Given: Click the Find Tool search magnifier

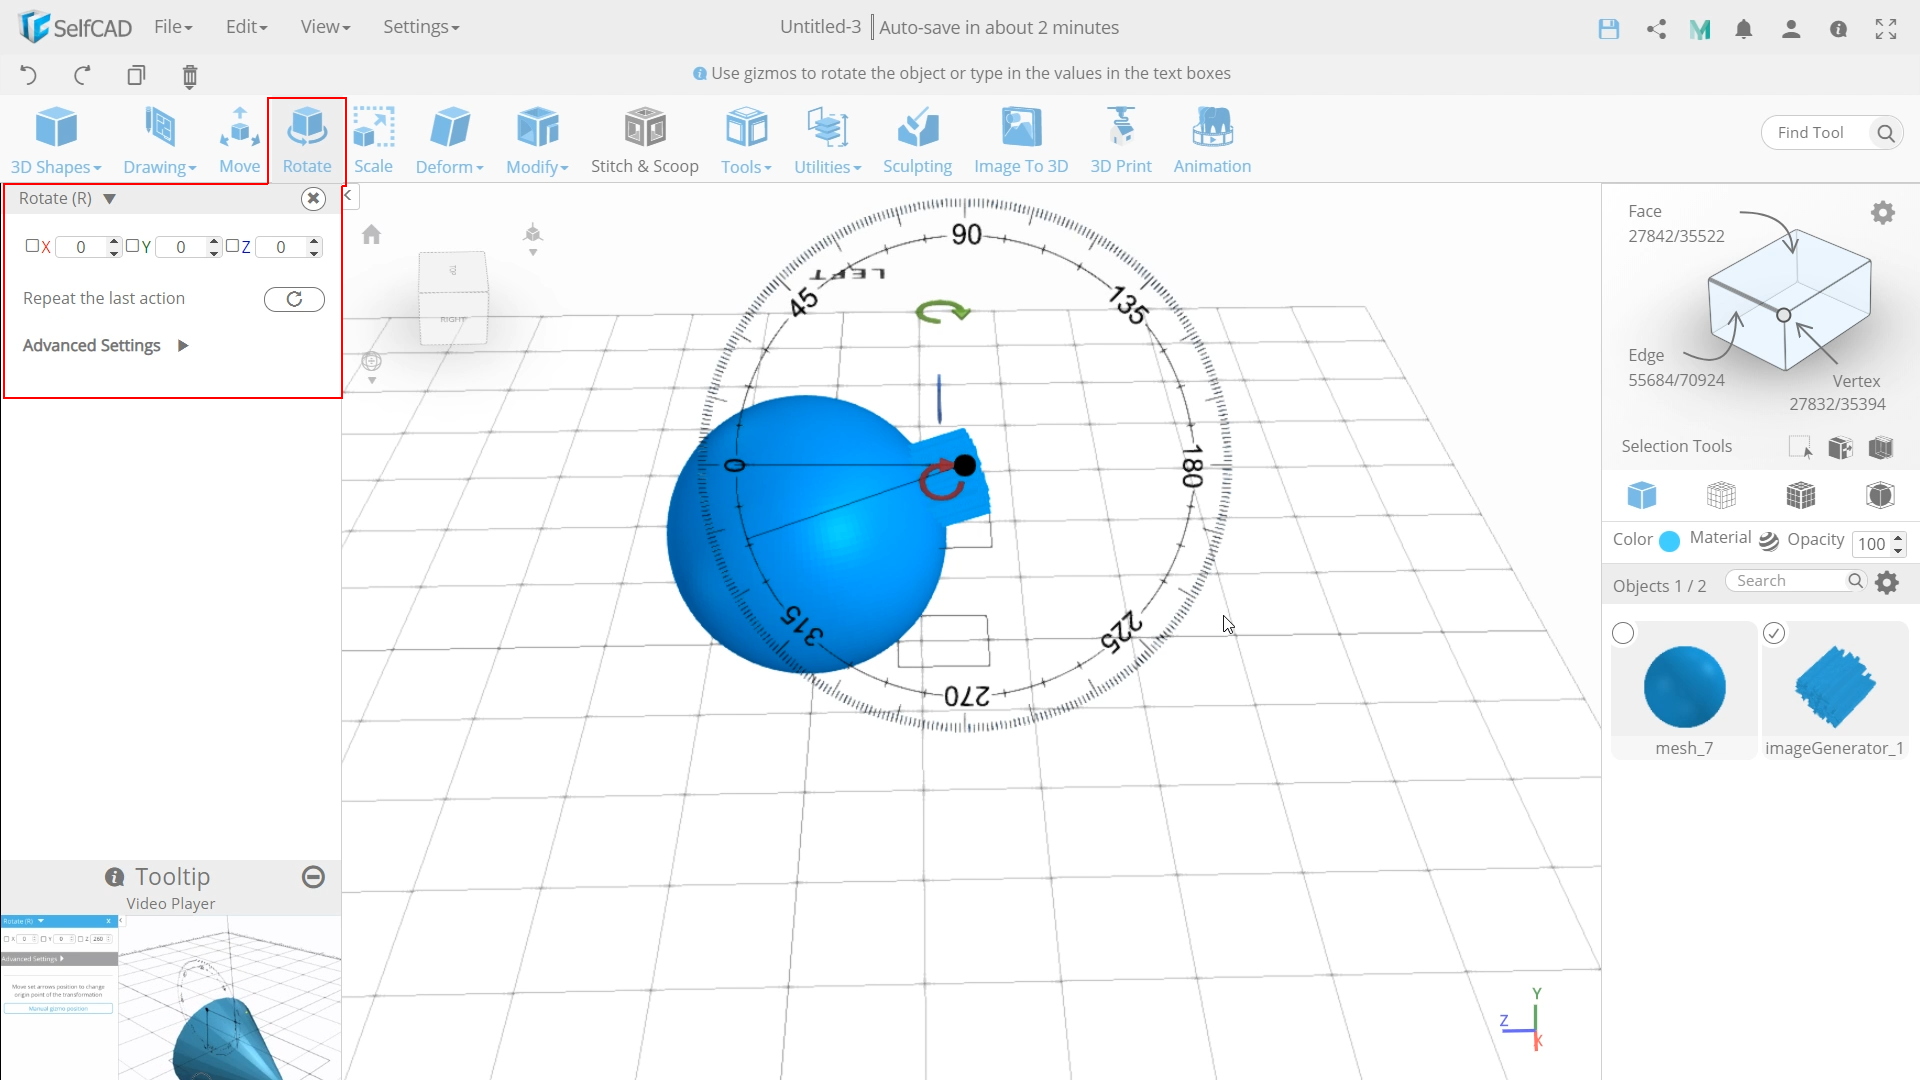Looking at the screenshot, I should [x=1885, y=133].
